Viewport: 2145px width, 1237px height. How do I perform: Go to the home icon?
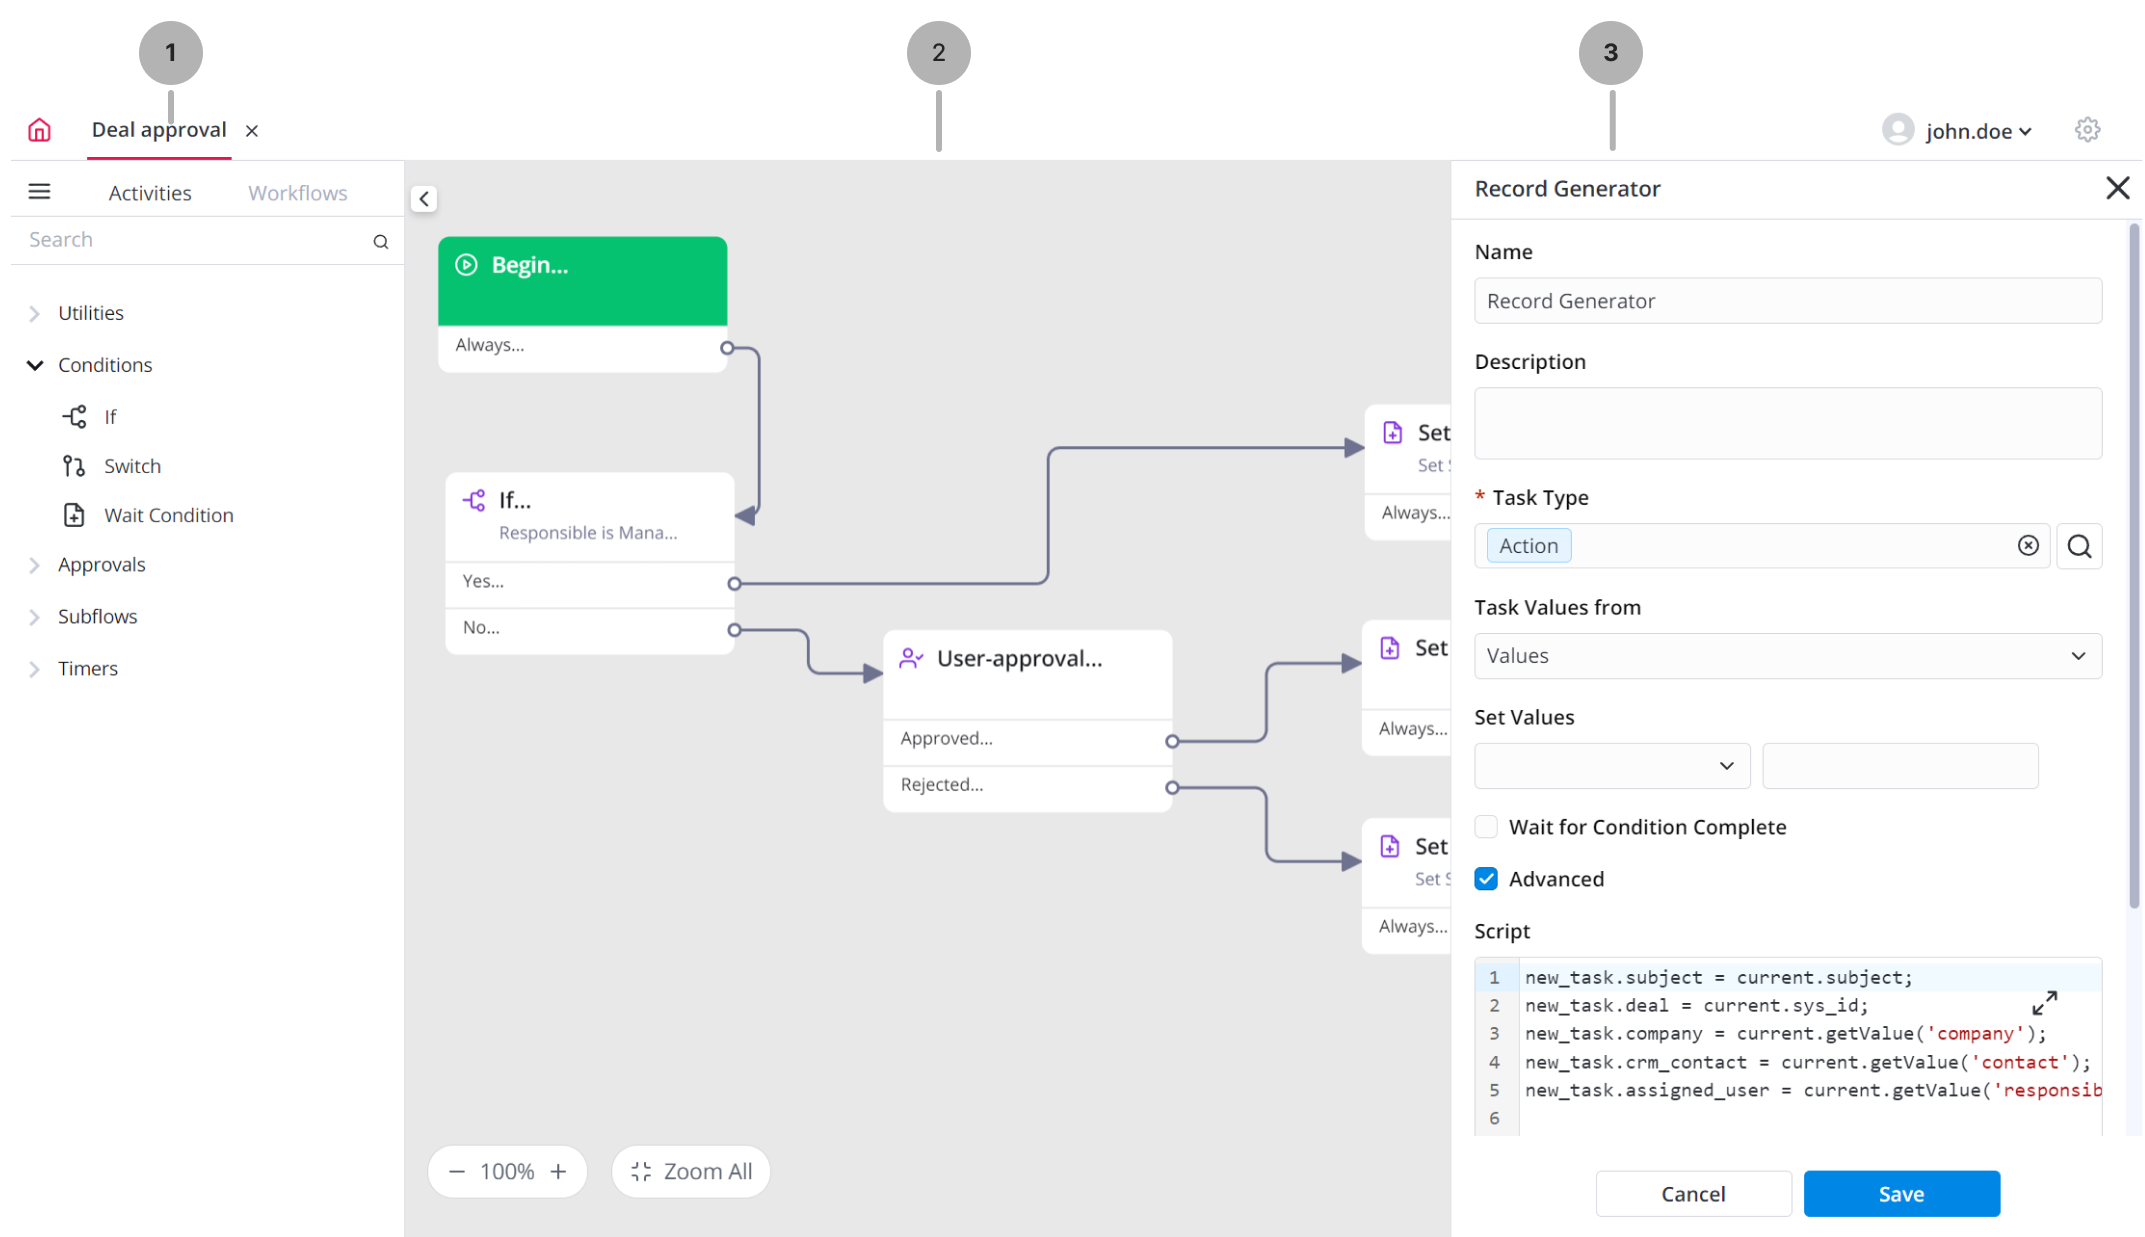click(x=39, y=130)
